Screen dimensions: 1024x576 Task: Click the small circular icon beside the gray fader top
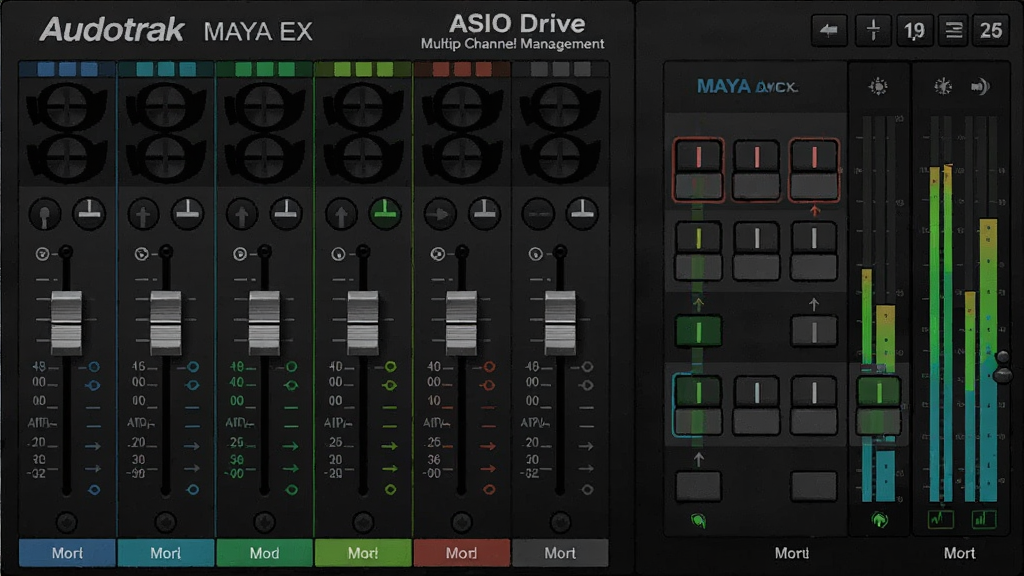(536, 254)
